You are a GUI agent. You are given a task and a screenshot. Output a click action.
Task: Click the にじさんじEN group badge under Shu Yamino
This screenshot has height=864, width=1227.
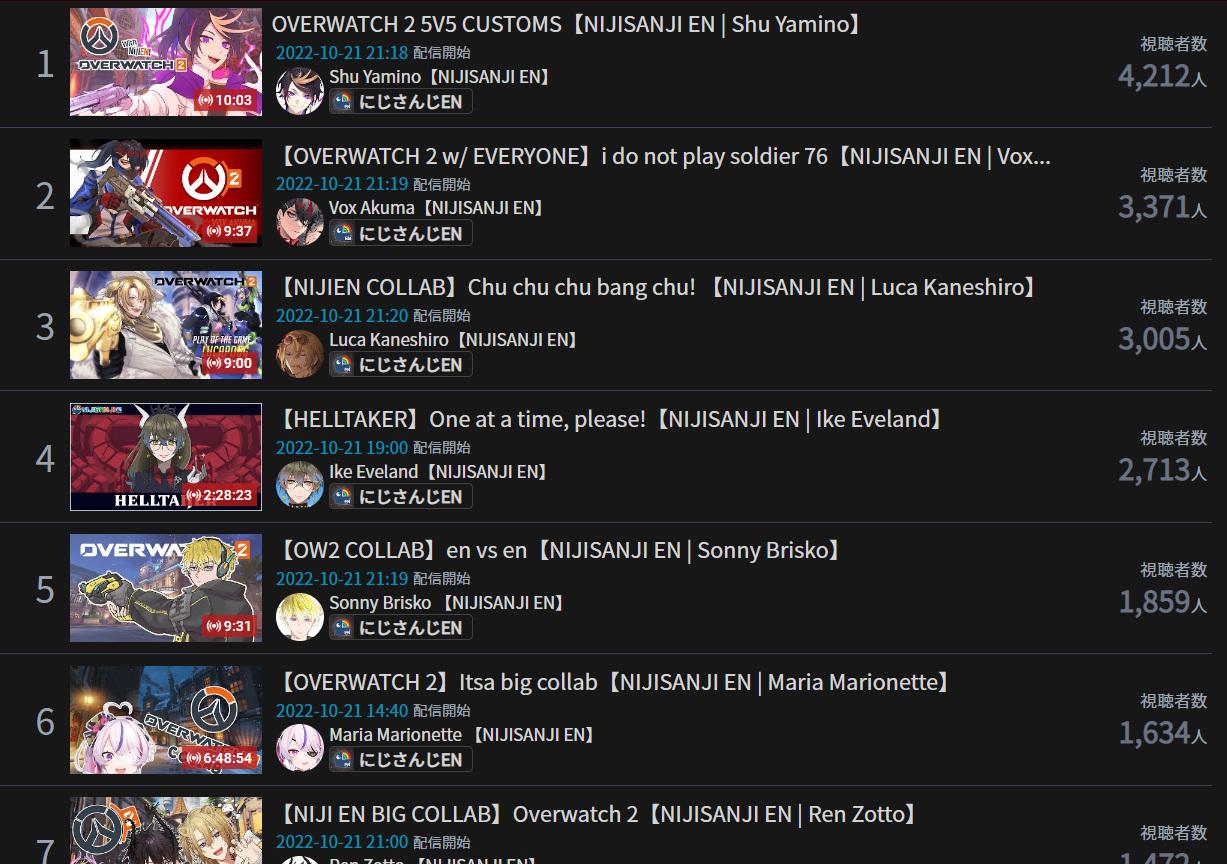[x=401, y=101]
